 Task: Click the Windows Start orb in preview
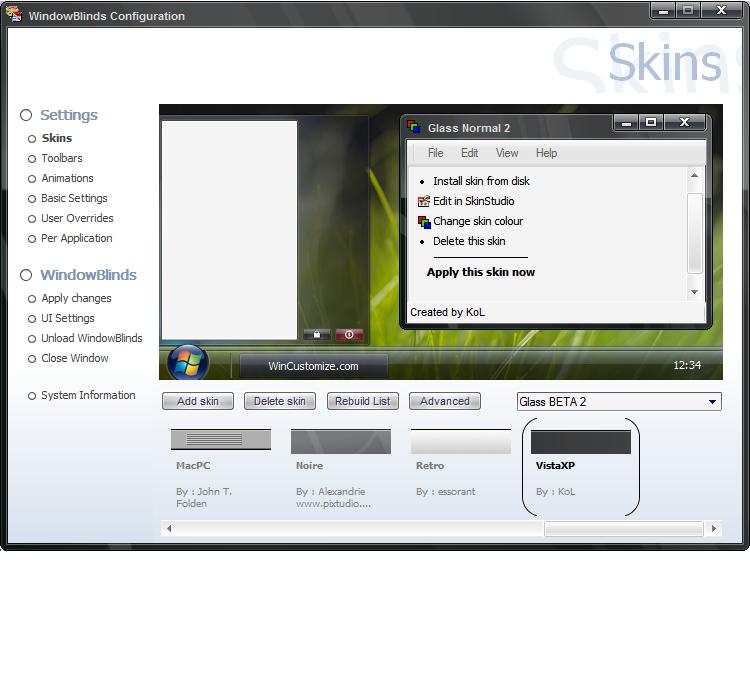[x=188, y=362]
